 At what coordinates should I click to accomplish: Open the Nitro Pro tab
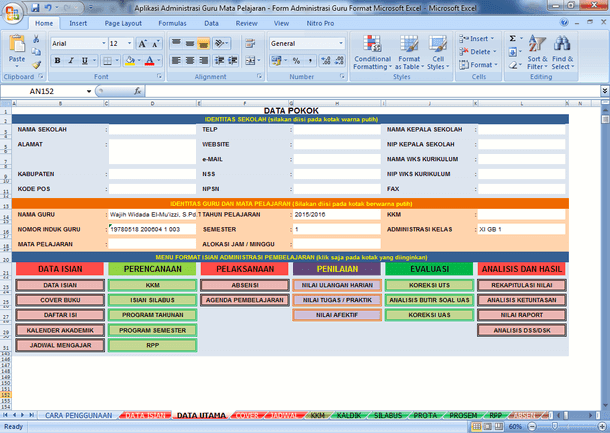[320, 23]
